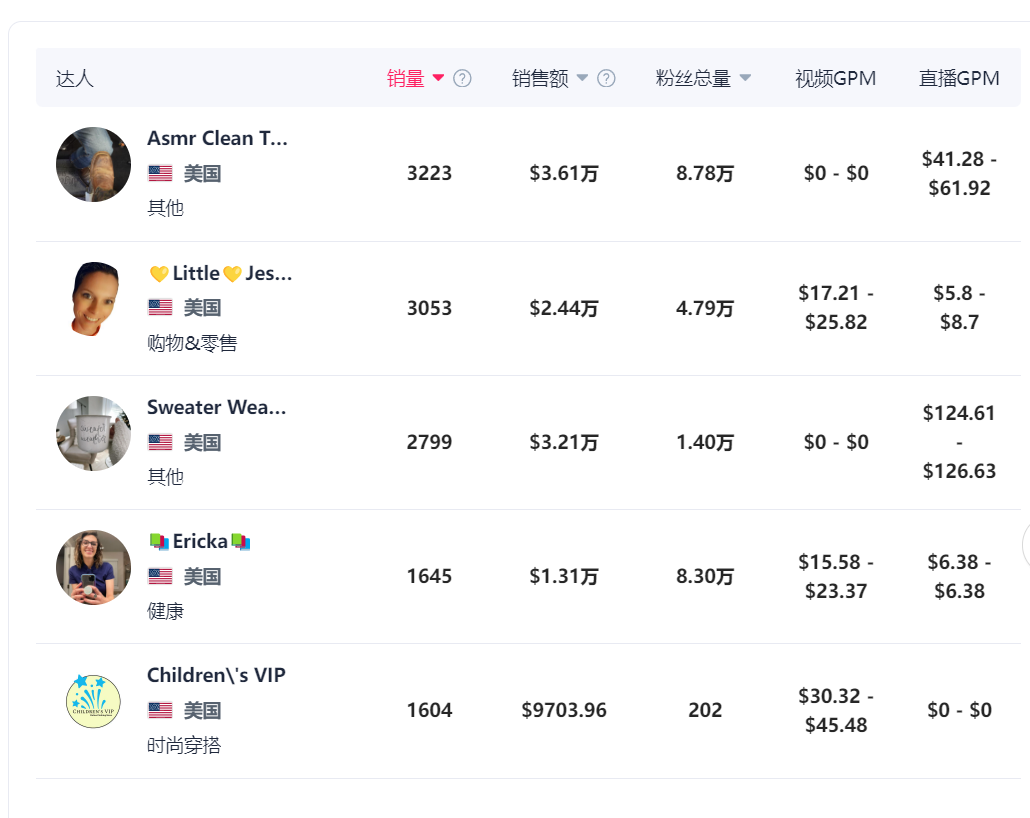Click the 直播GPM column header
Viewport: 1030px width, 818px height.
959,78
